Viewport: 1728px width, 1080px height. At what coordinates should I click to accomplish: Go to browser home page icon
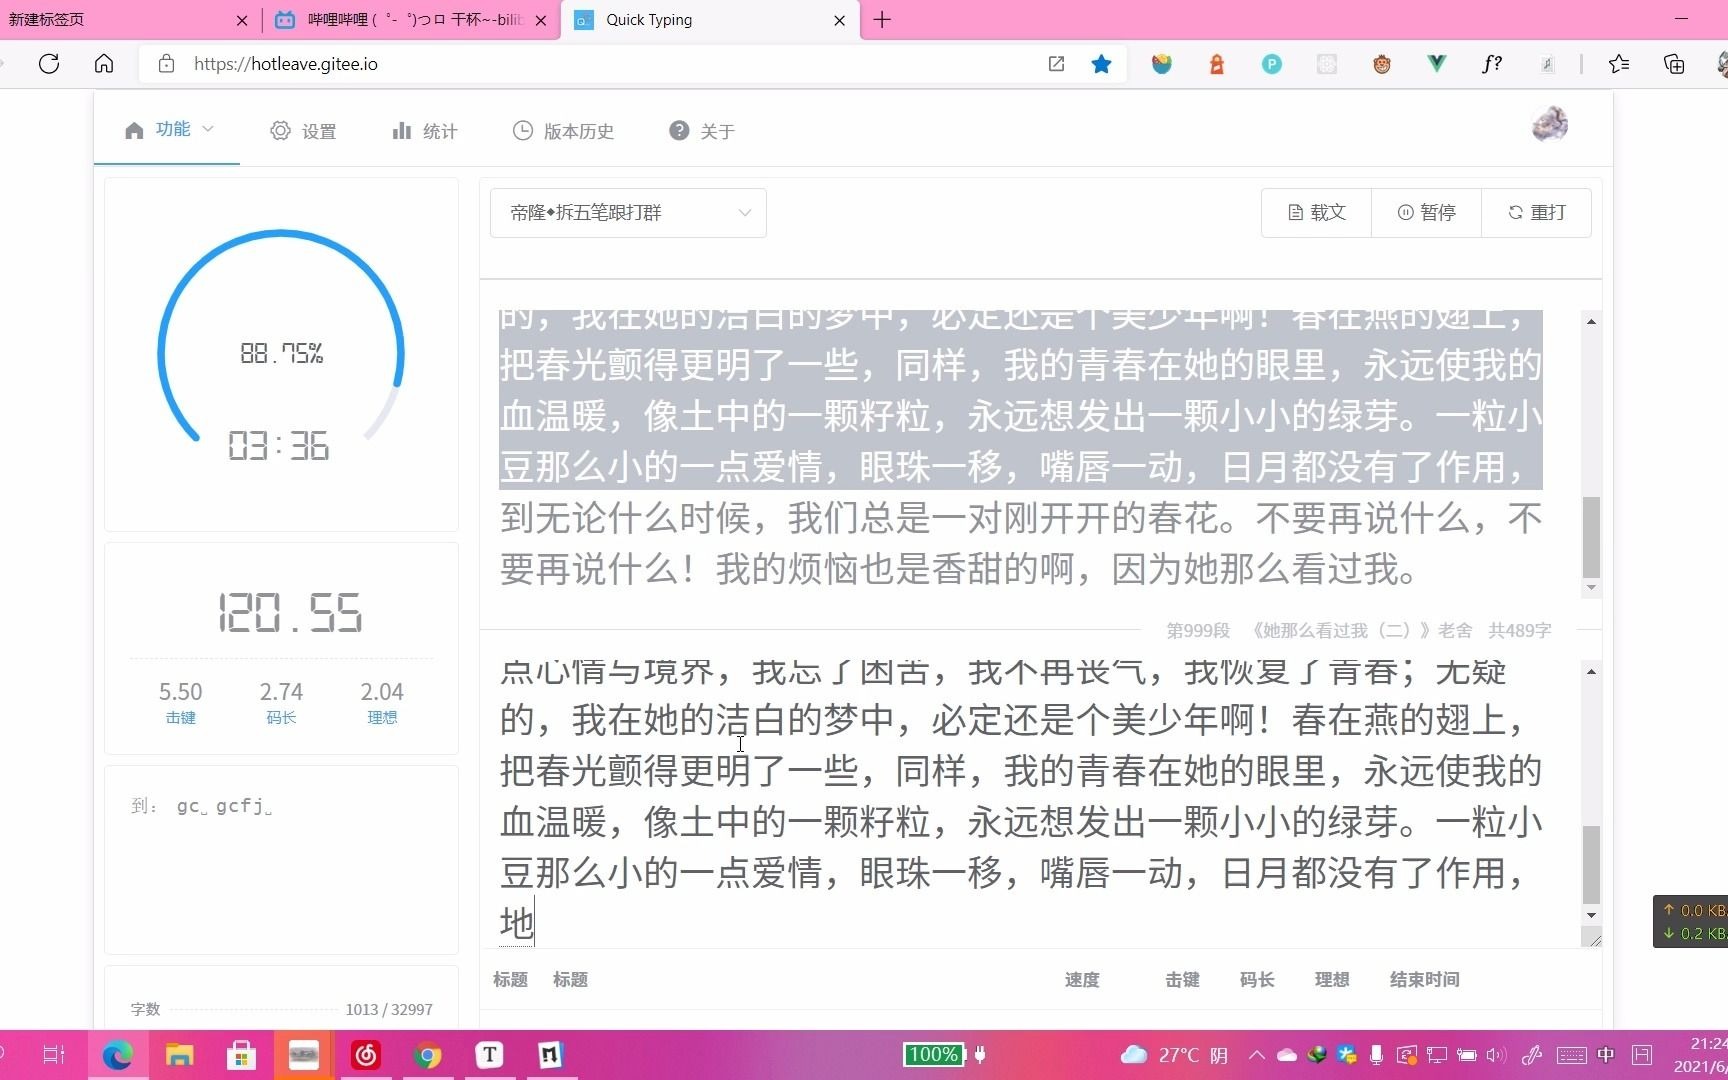click(104, 64)
